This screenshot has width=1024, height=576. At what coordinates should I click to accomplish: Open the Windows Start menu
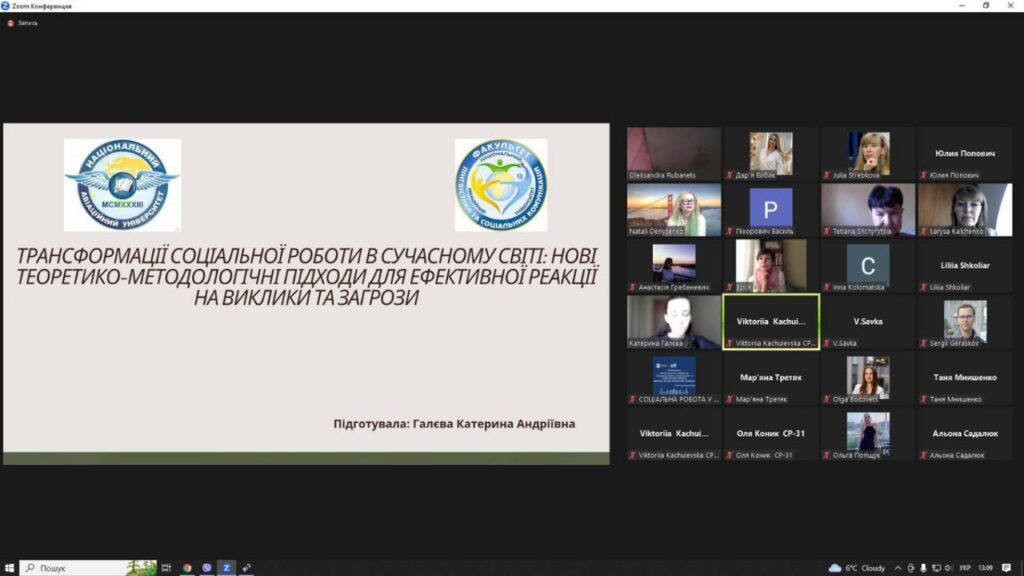[x=8, y=567]
